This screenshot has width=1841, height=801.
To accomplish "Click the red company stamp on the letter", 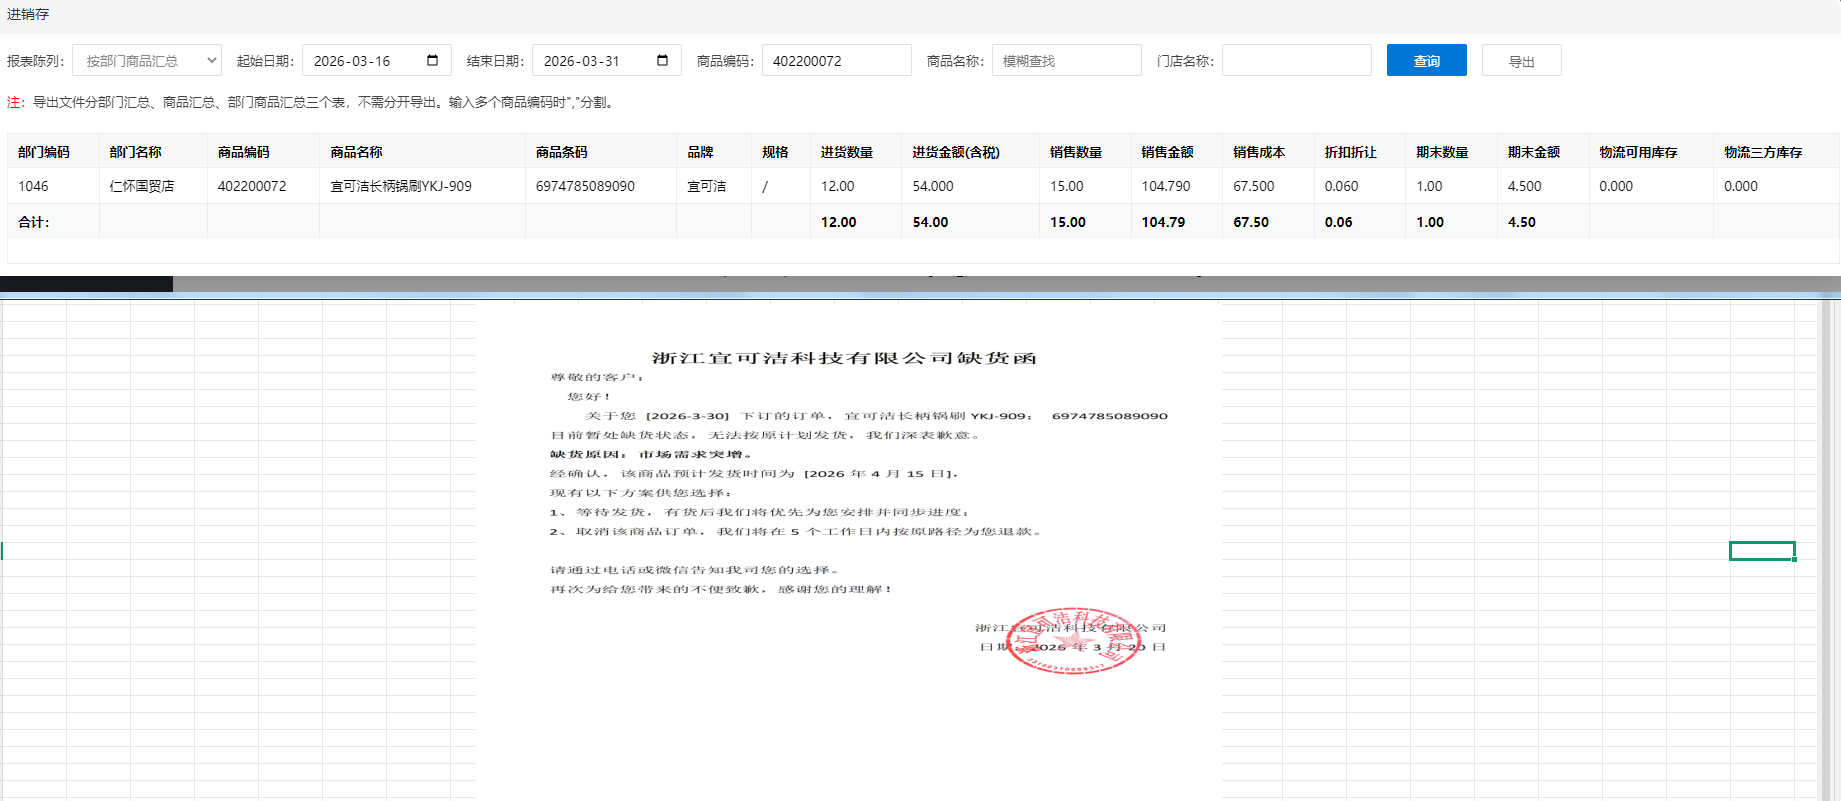I will (x=1073, y=641).
